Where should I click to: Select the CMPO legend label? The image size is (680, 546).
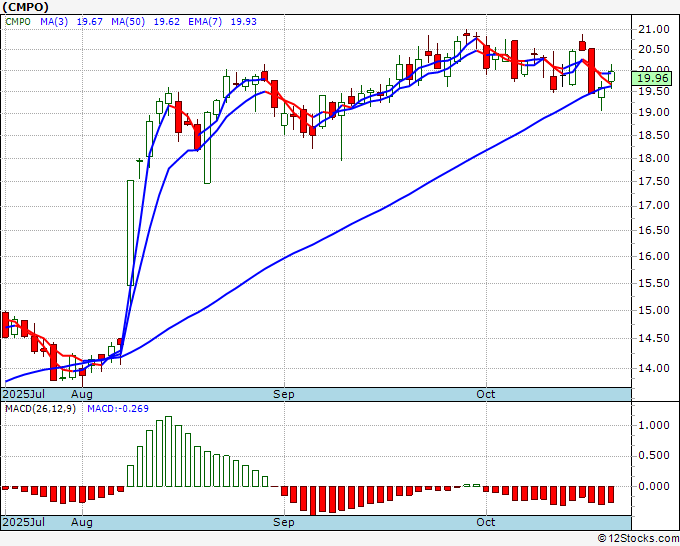click(18, 22)
